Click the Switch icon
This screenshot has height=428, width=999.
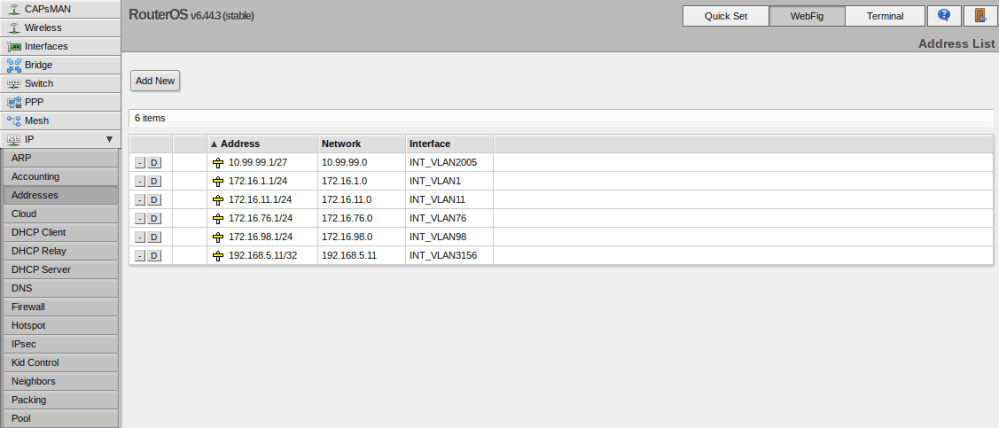14,83
